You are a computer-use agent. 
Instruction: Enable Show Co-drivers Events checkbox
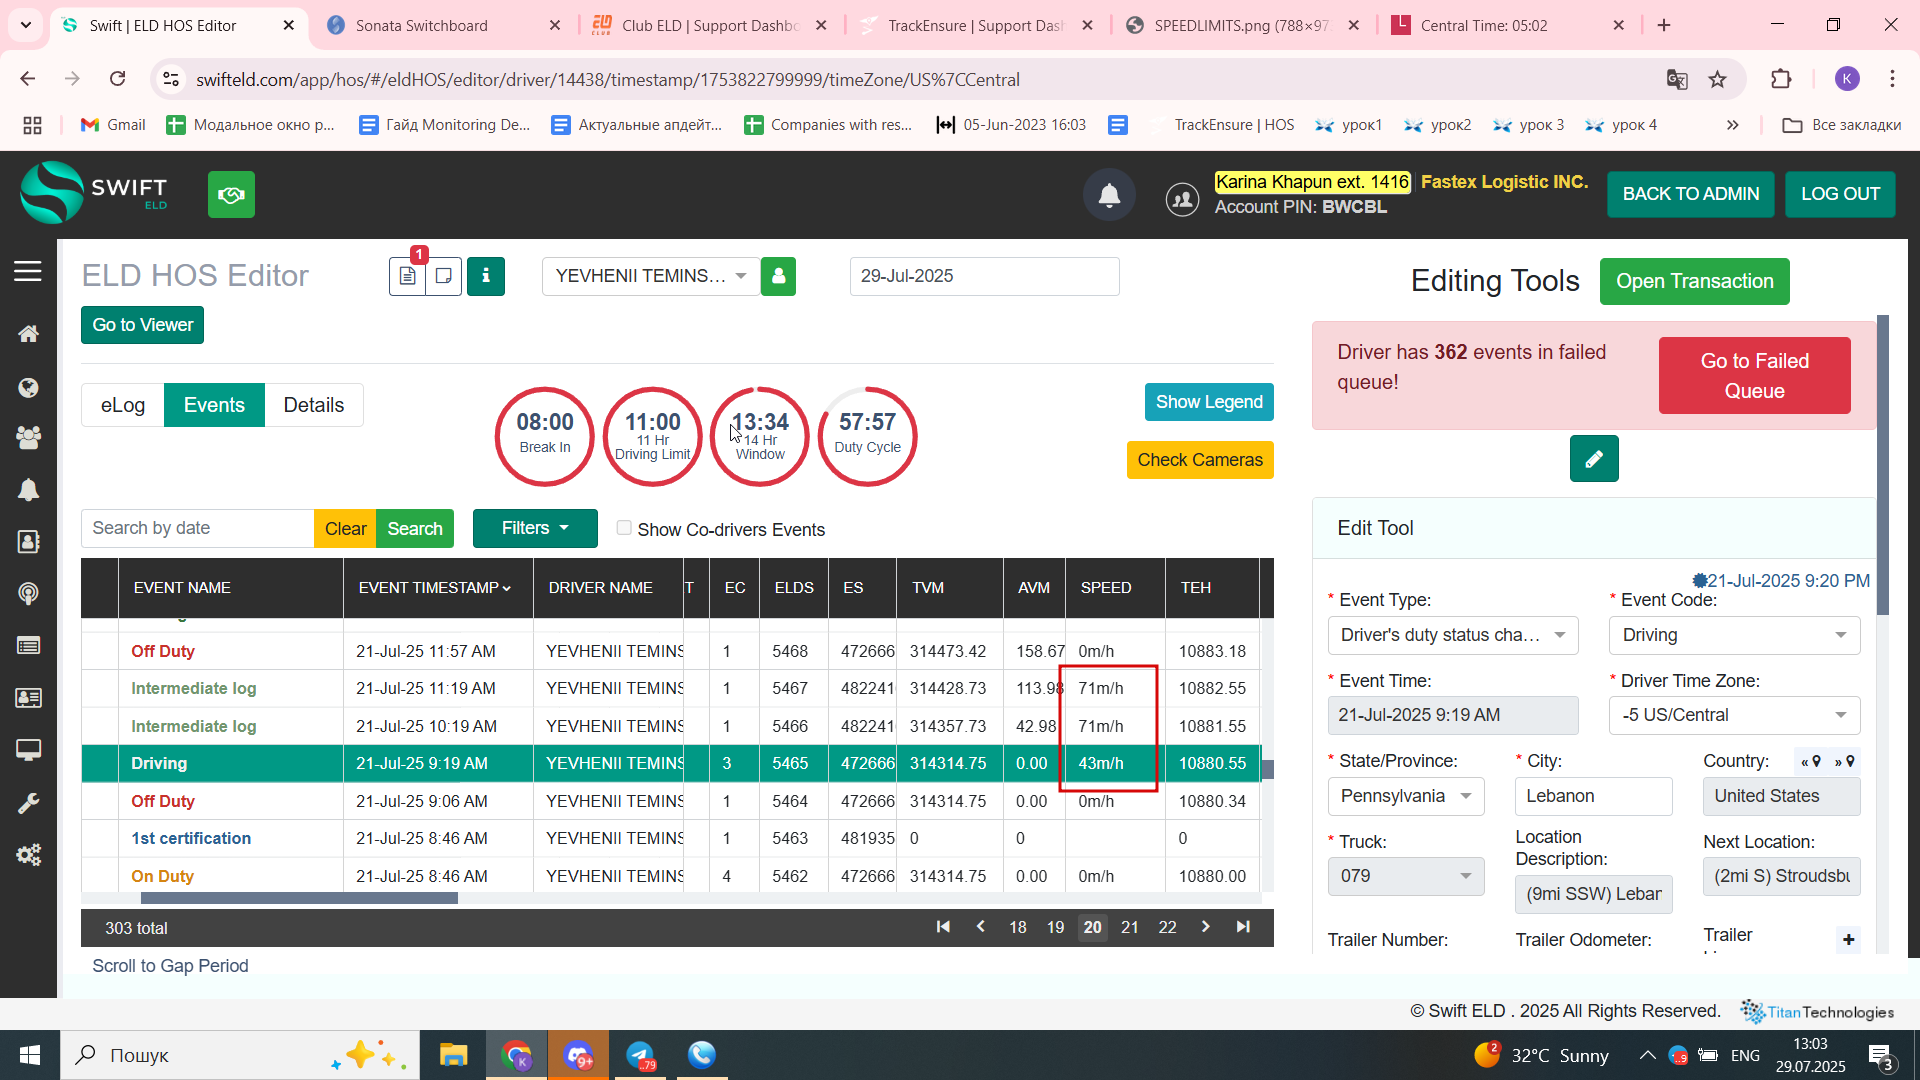coord(624,528)
